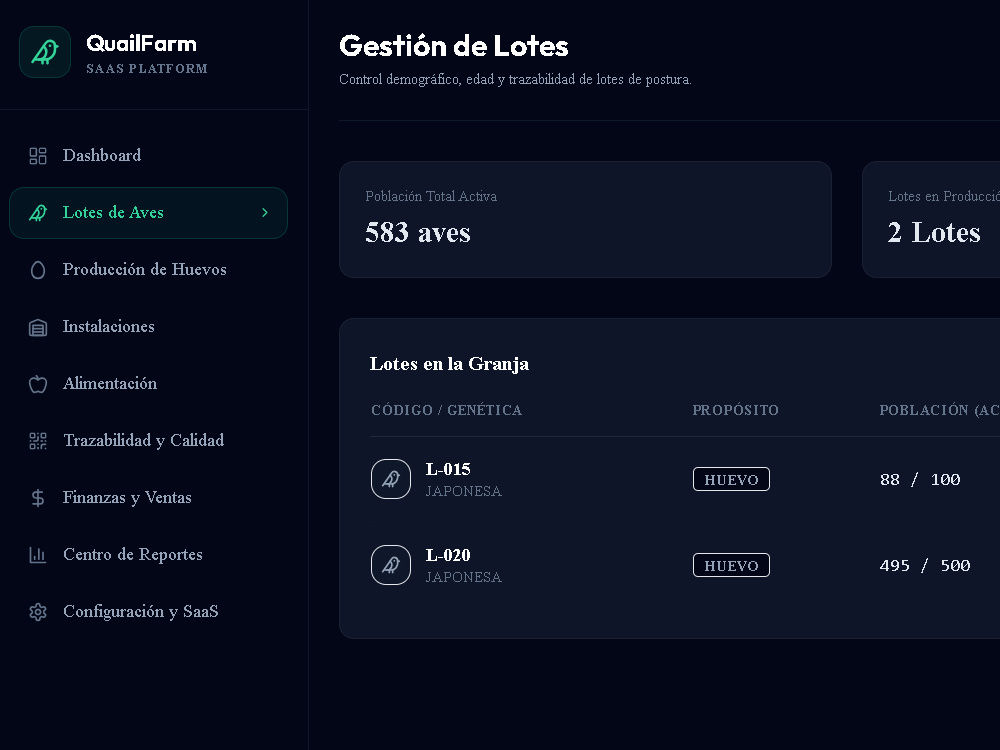Screen dimensions: 1000x750
Task: Click the bar chart icon for Reportes
Action: (38, 555)
